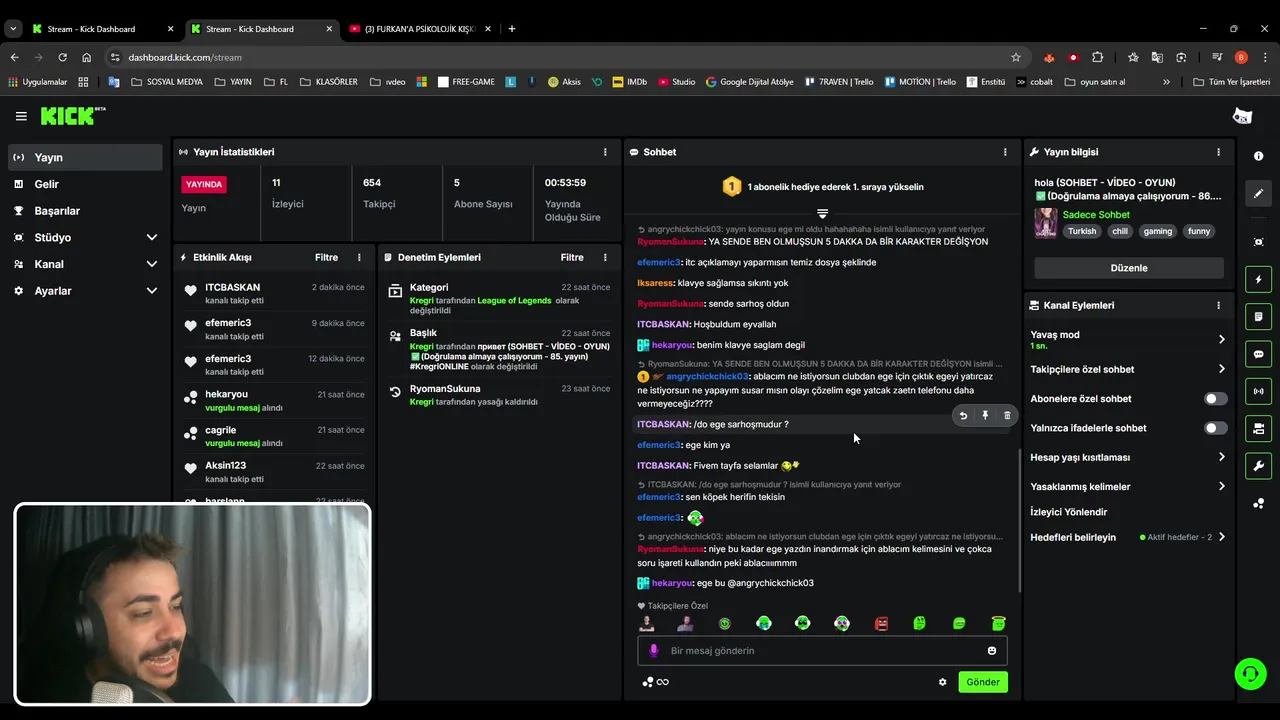
Task: Click the Bir mesaj gönderin input field
Action: coord(822,651)
